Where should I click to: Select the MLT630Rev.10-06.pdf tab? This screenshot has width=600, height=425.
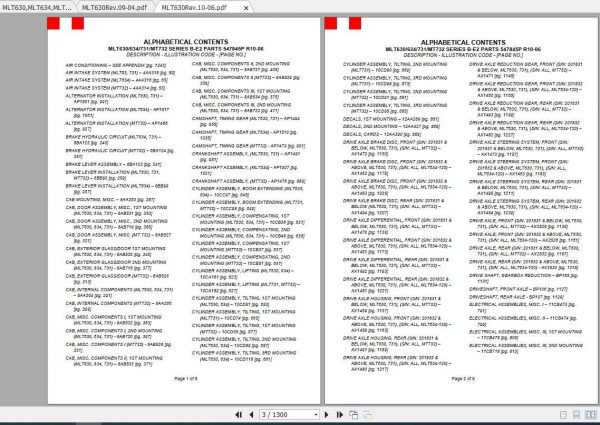coord(194,7)
